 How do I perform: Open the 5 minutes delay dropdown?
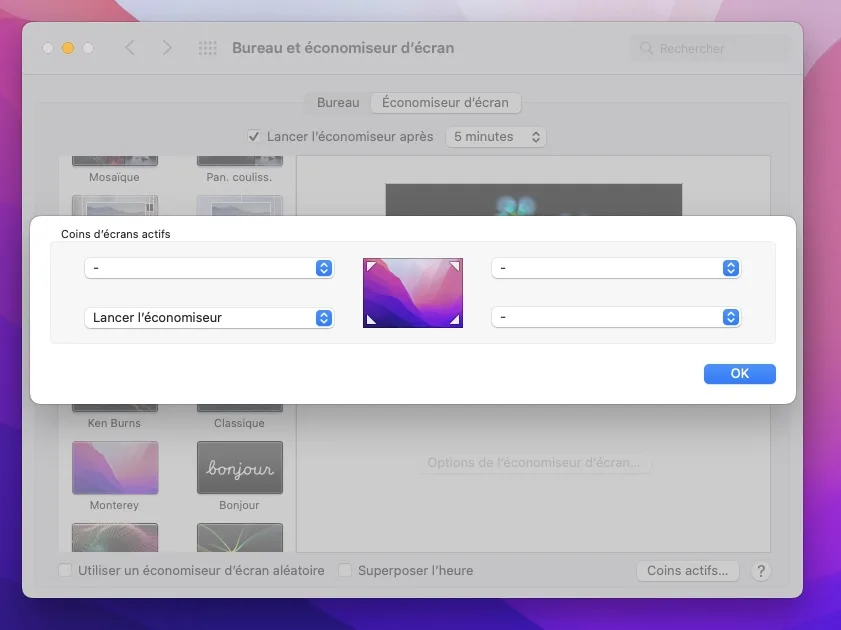pos(496,137)
